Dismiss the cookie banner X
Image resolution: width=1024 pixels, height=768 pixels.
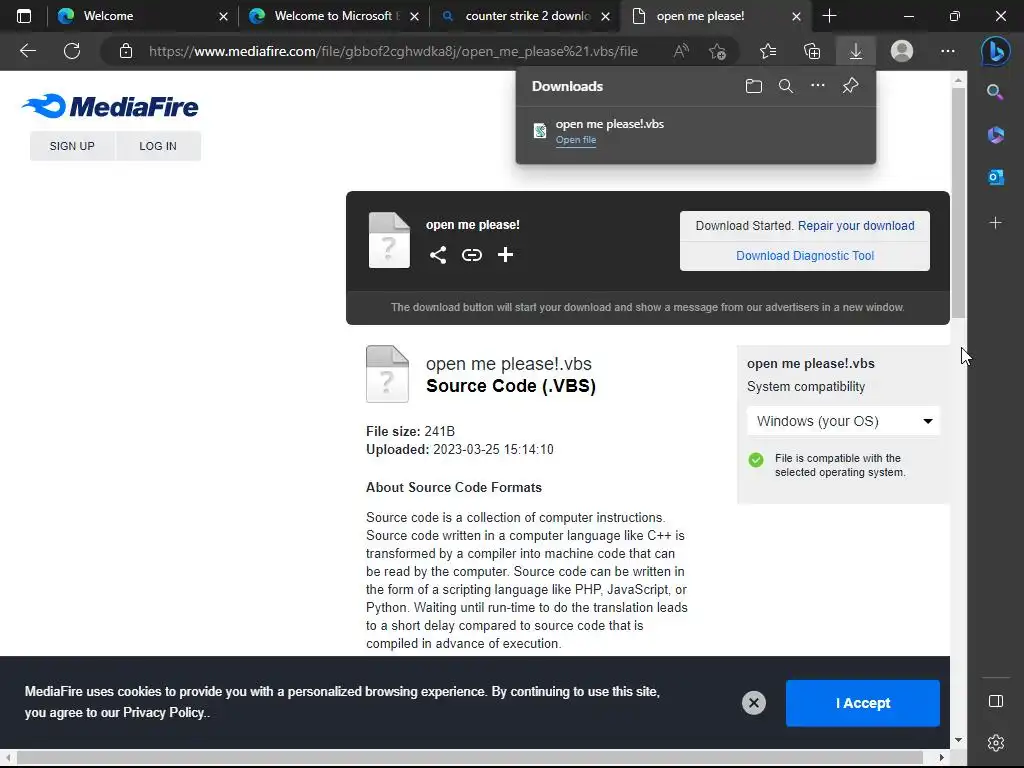tap(754, 703)
